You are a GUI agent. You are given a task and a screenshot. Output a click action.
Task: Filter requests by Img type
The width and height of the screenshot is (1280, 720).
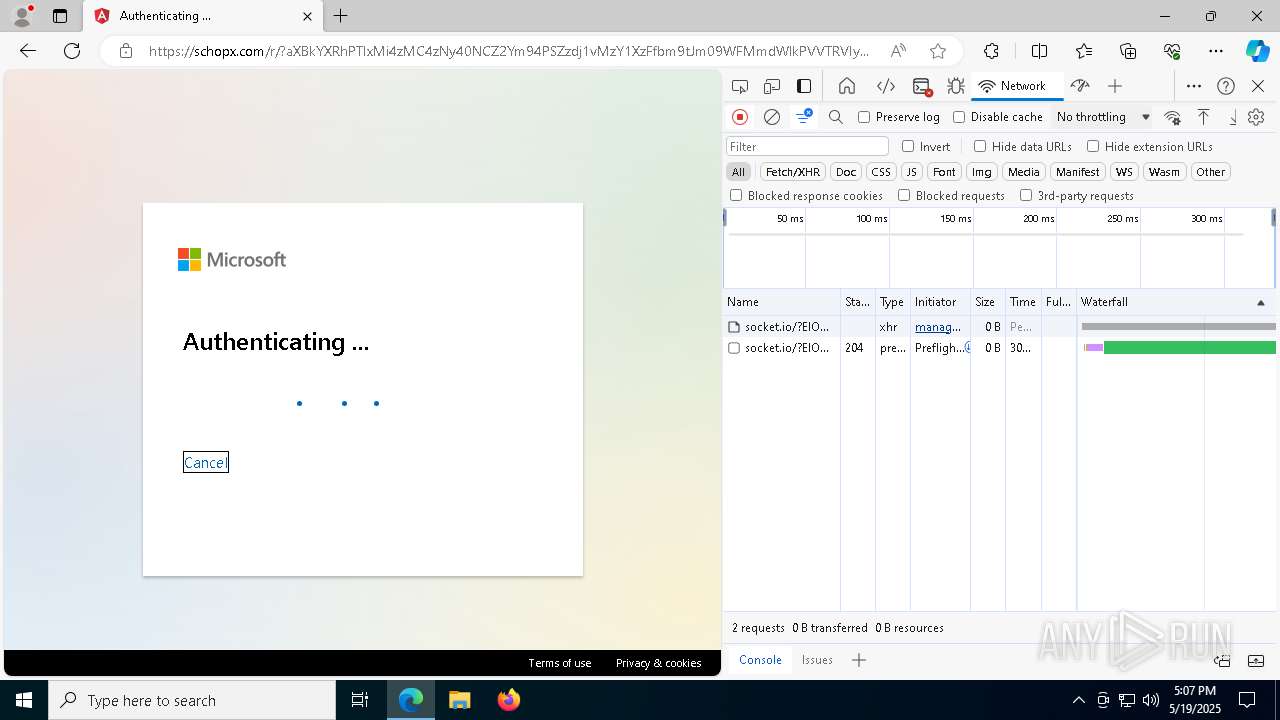[x=982, y=172]
